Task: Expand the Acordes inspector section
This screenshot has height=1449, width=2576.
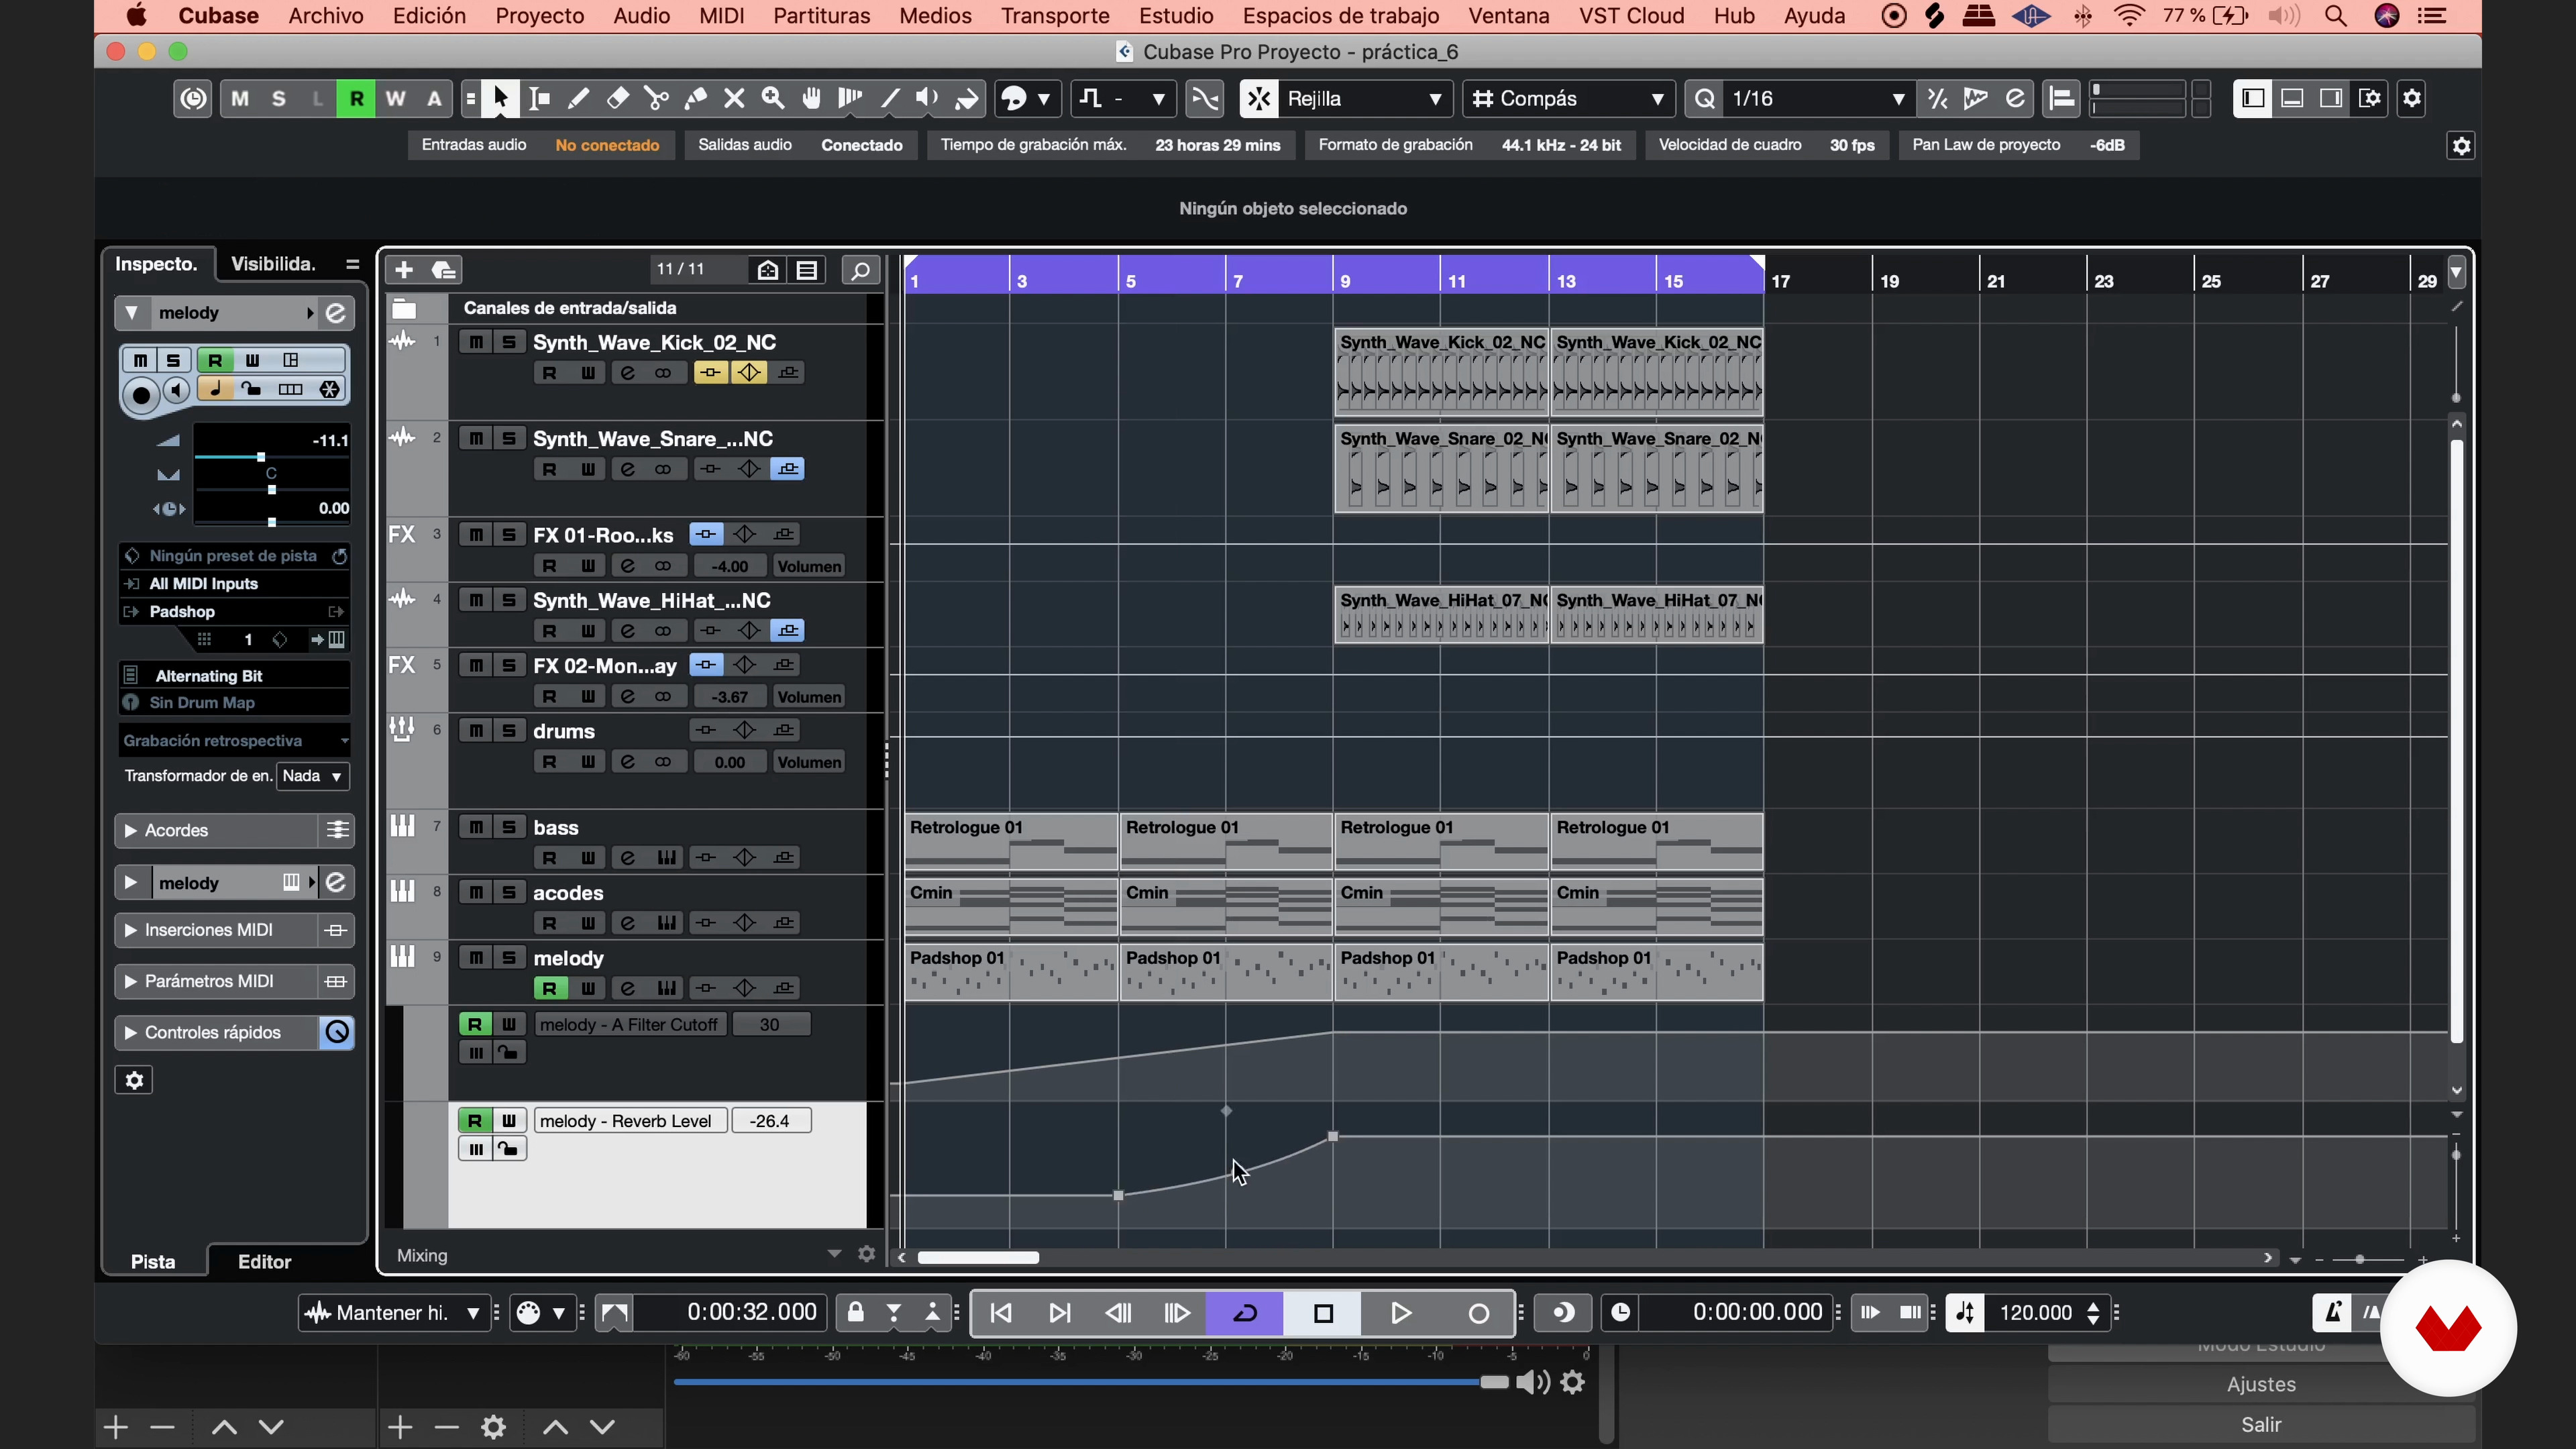Action: (x=131, y=830)
